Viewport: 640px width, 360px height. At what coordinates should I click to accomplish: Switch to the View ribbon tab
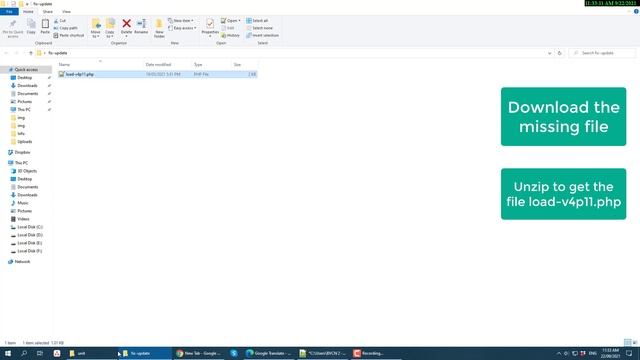(66, 11)
